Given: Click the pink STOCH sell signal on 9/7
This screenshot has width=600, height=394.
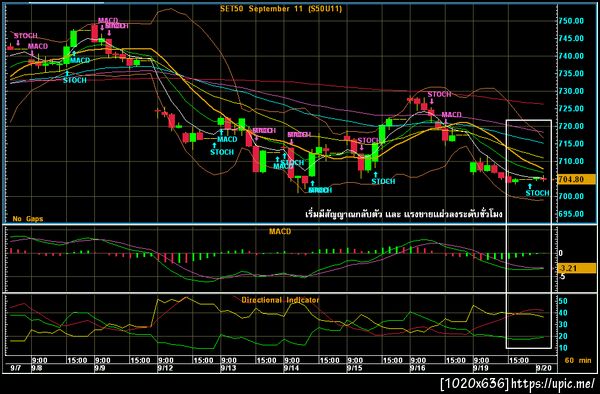Looking at the screenshot, I should 26,36.
